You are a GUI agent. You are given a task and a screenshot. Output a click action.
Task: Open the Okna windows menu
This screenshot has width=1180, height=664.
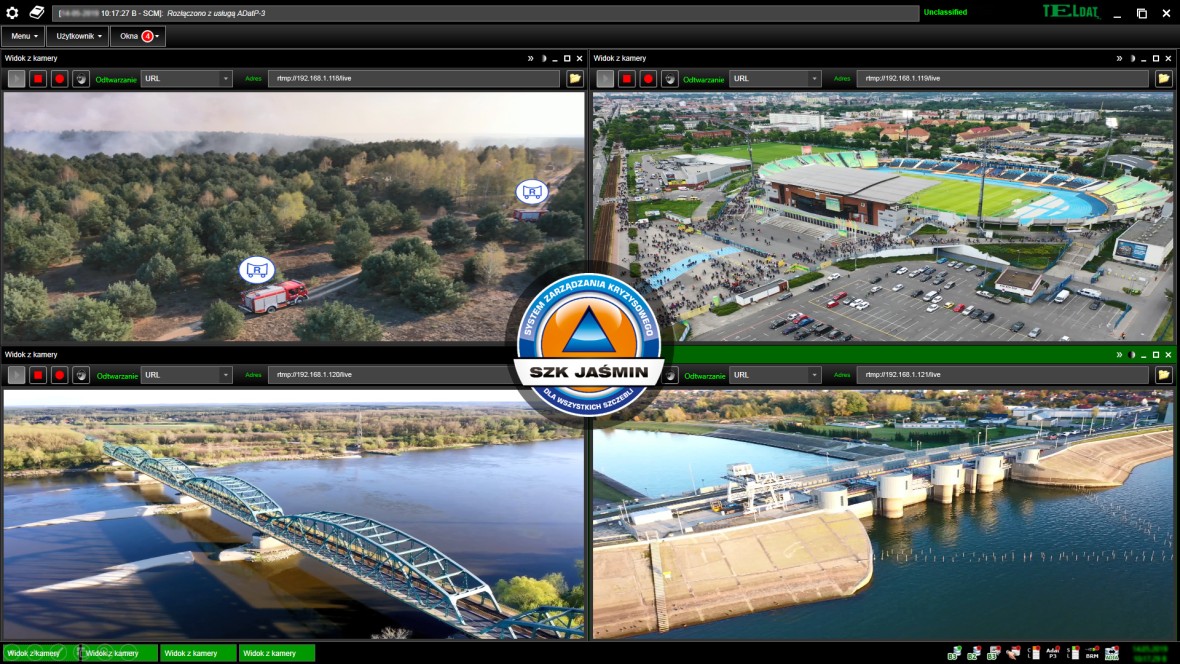coord(138,36)
